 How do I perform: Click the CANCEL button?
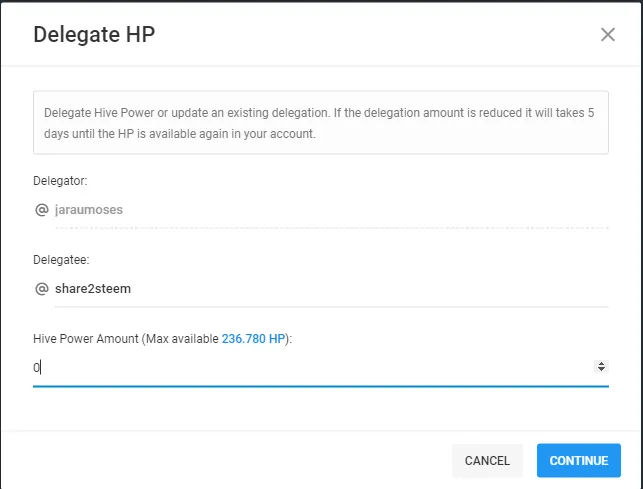[487, 460]
